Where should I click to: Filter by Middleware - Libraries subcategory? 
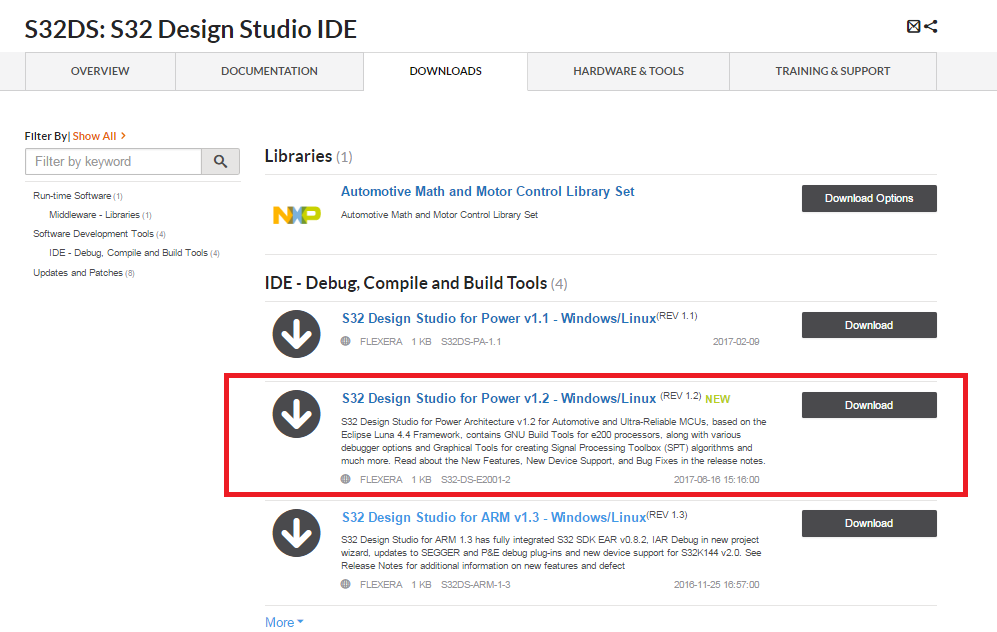pyautogui.click(x=100, y=215)
